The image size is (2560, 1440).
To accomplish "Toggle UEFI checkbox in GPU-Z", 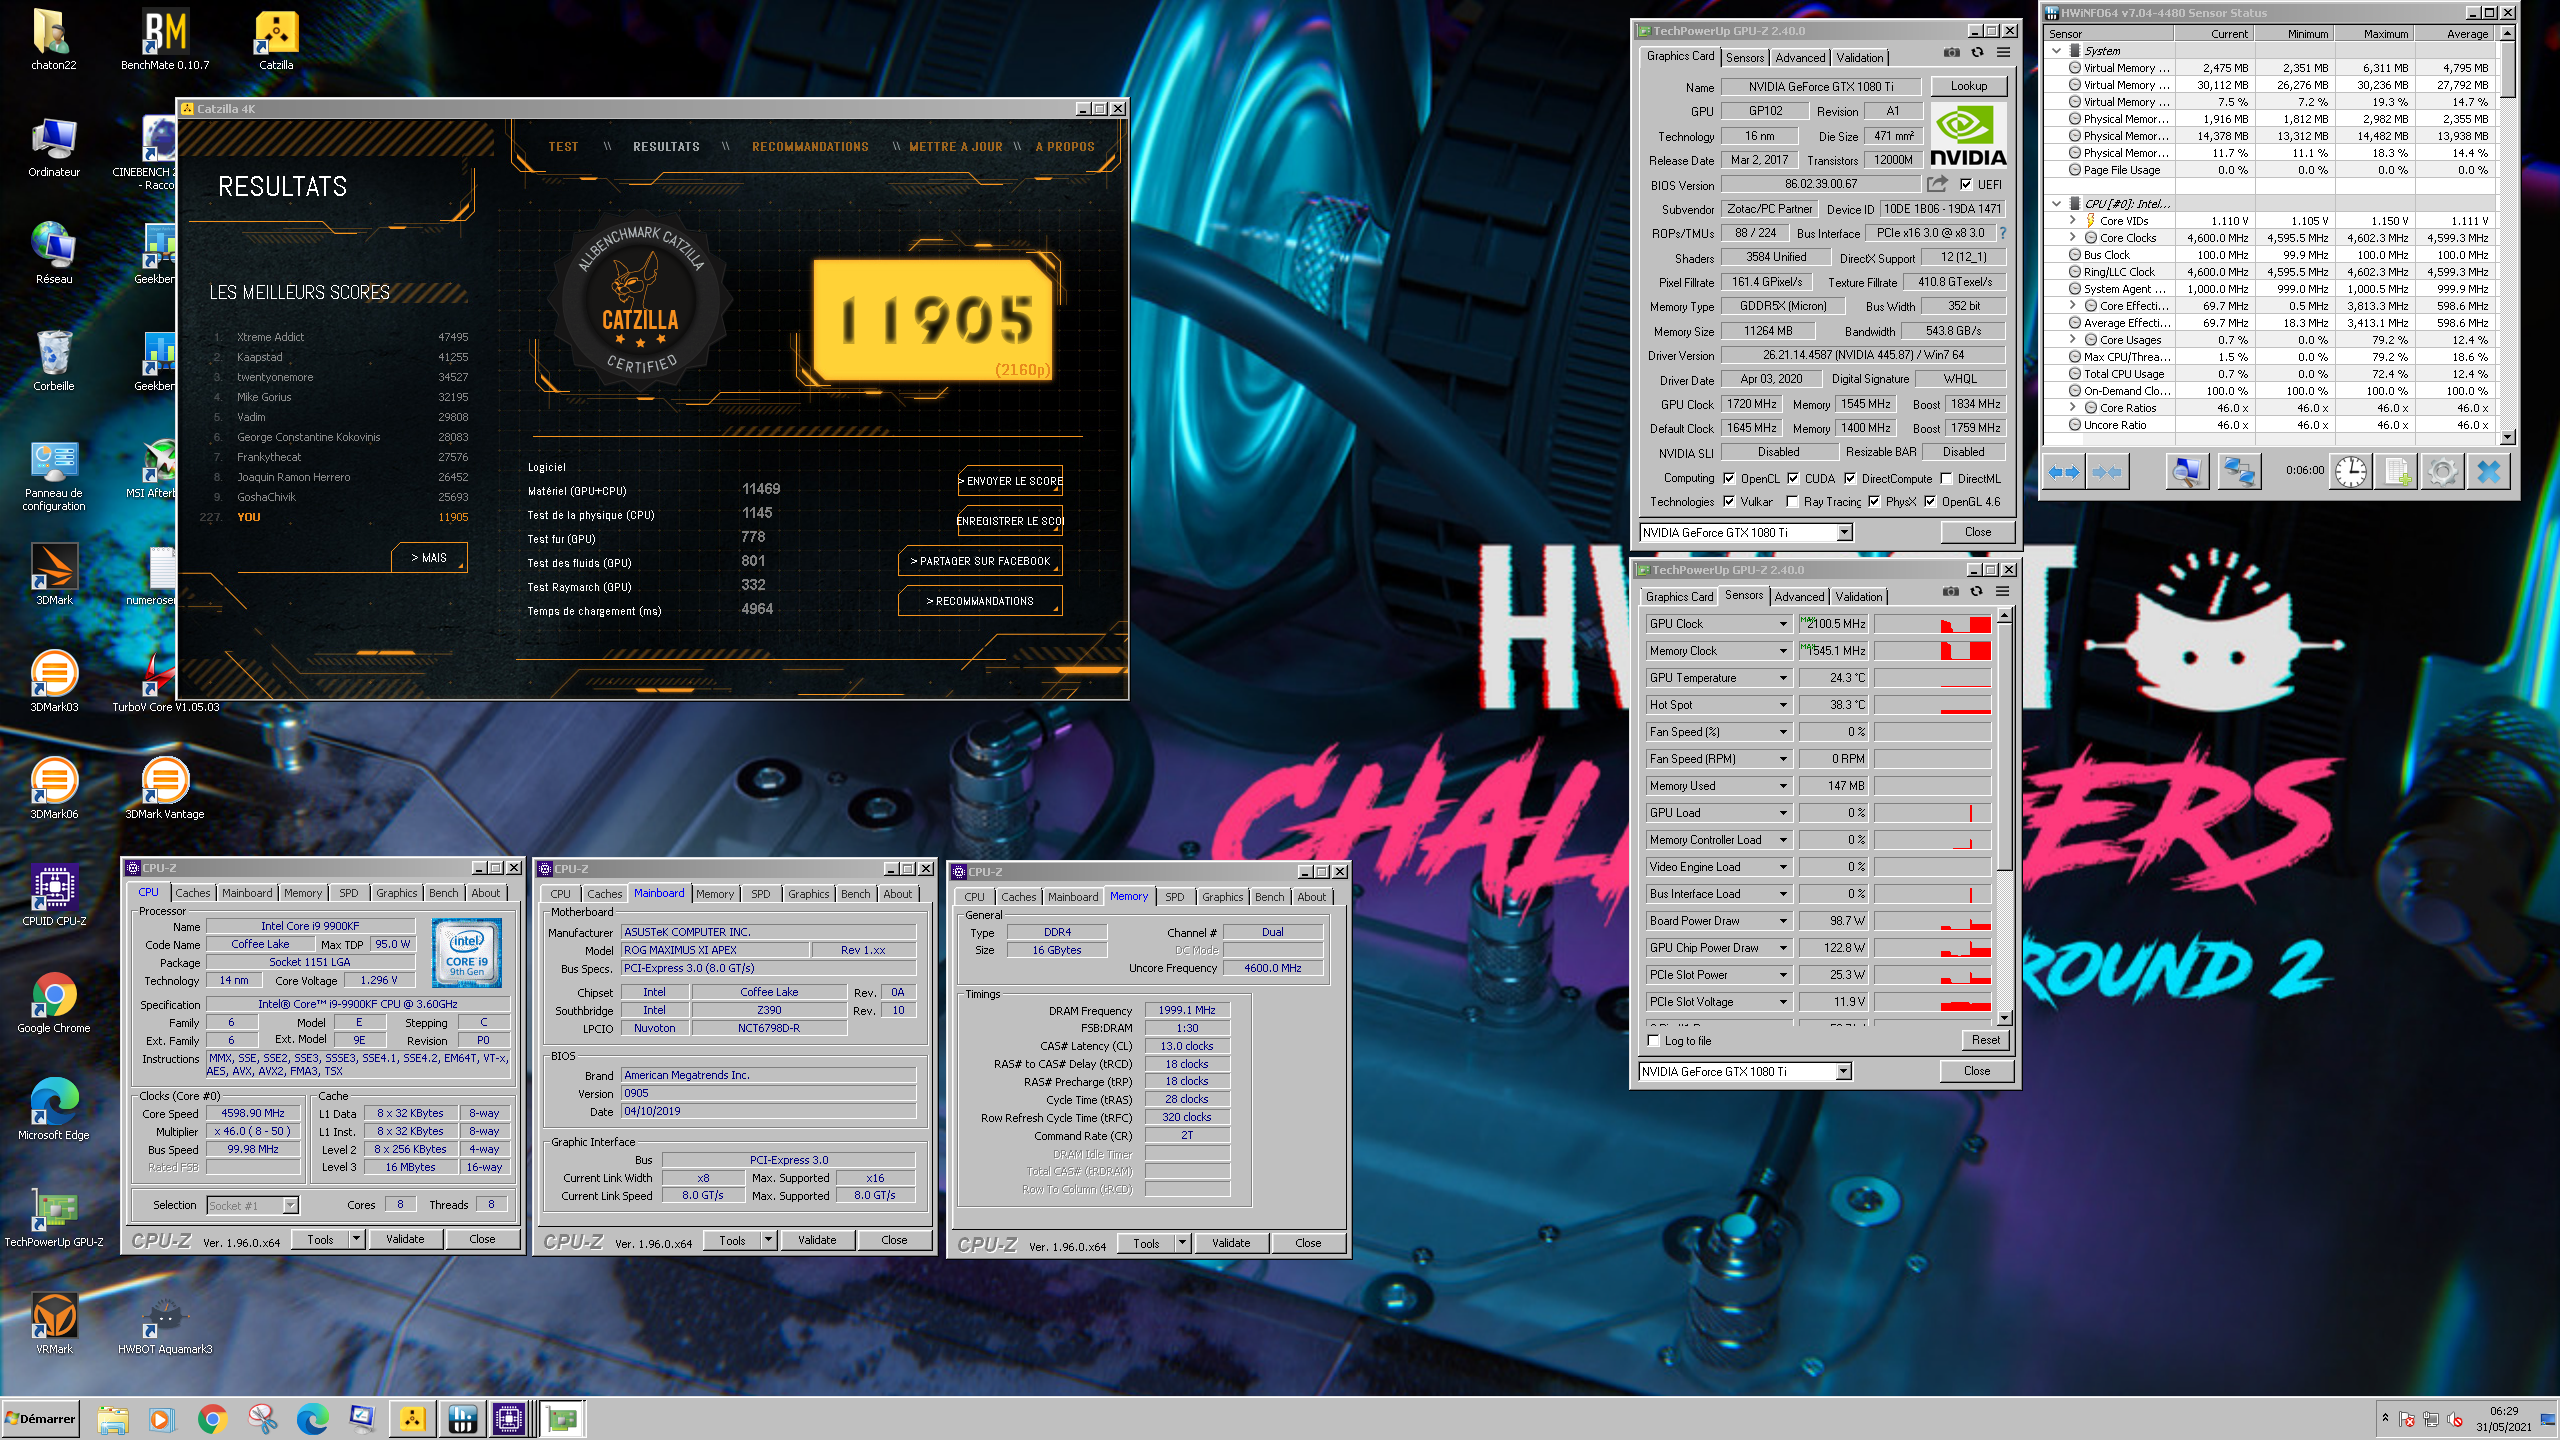I will click(x=1966, y=184).
